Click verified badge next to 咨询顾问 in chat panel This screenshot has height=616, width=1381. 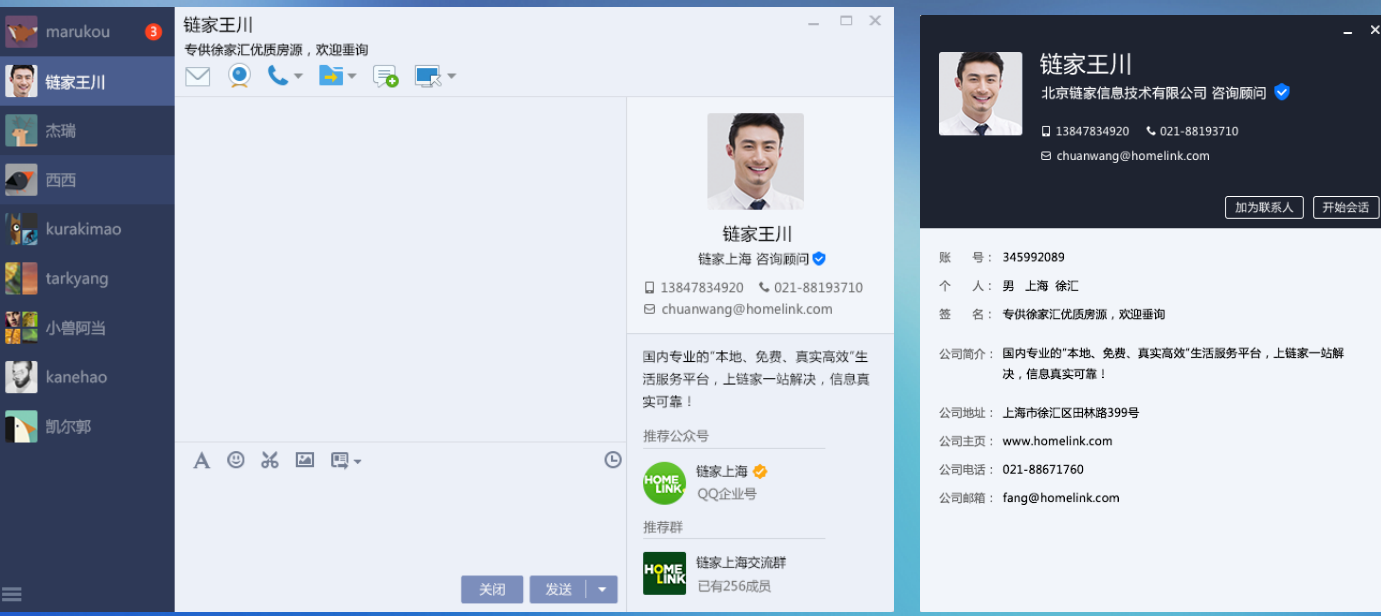coord(819,259)
